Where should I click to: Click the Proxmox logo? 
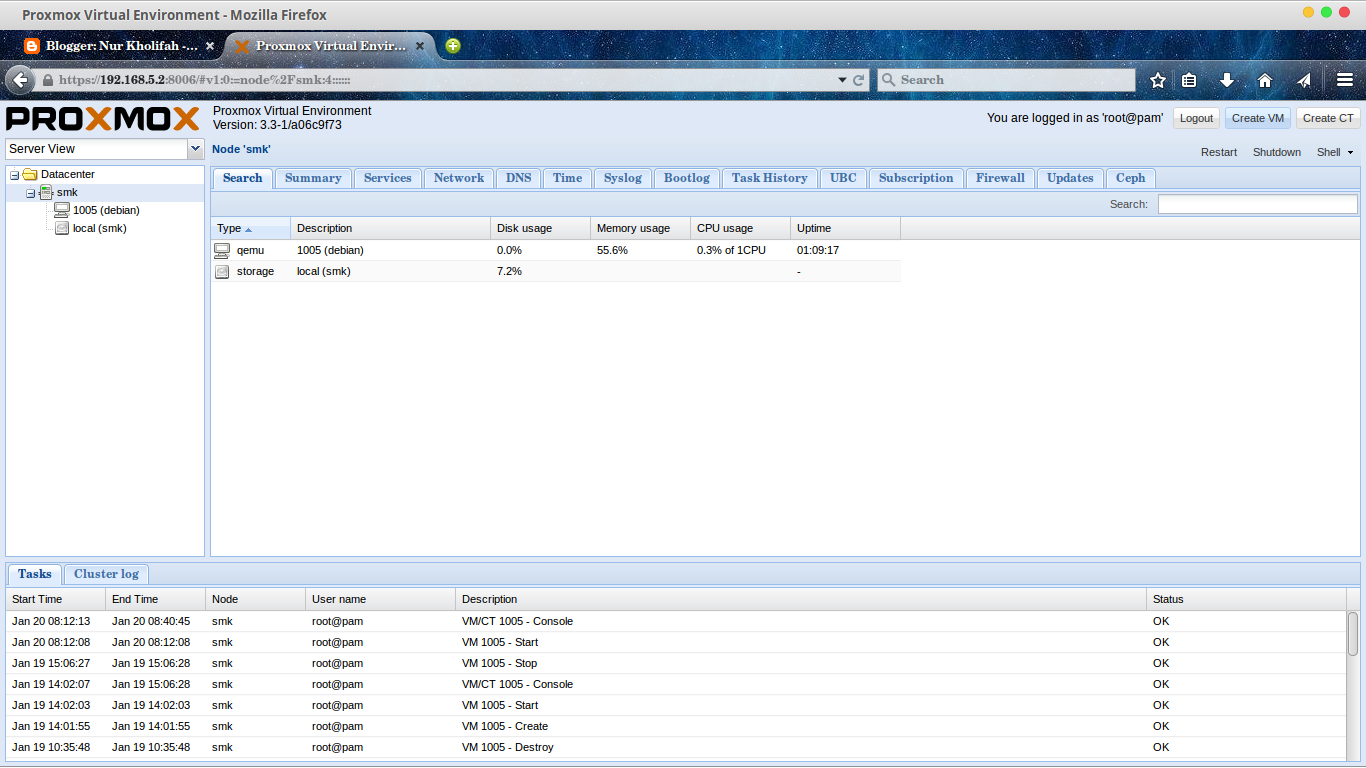pyautogui.click(x=103, y=119)
